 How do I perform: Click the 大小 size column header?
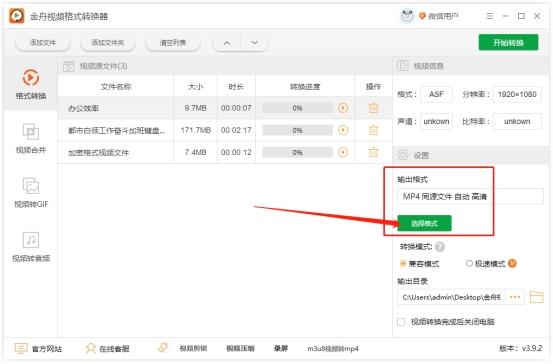point(195,86)
